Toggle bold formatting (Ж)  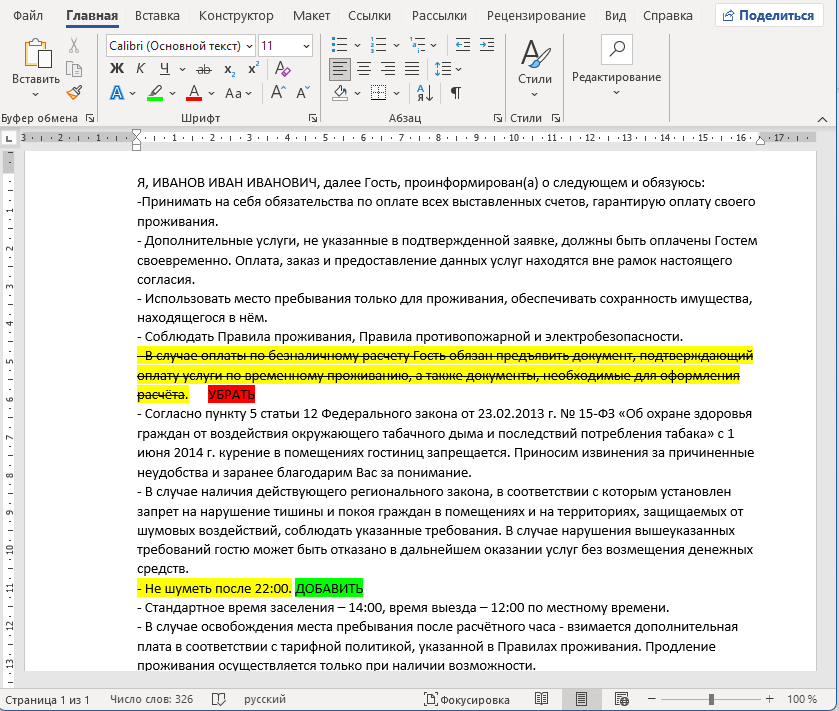point(117,68)
